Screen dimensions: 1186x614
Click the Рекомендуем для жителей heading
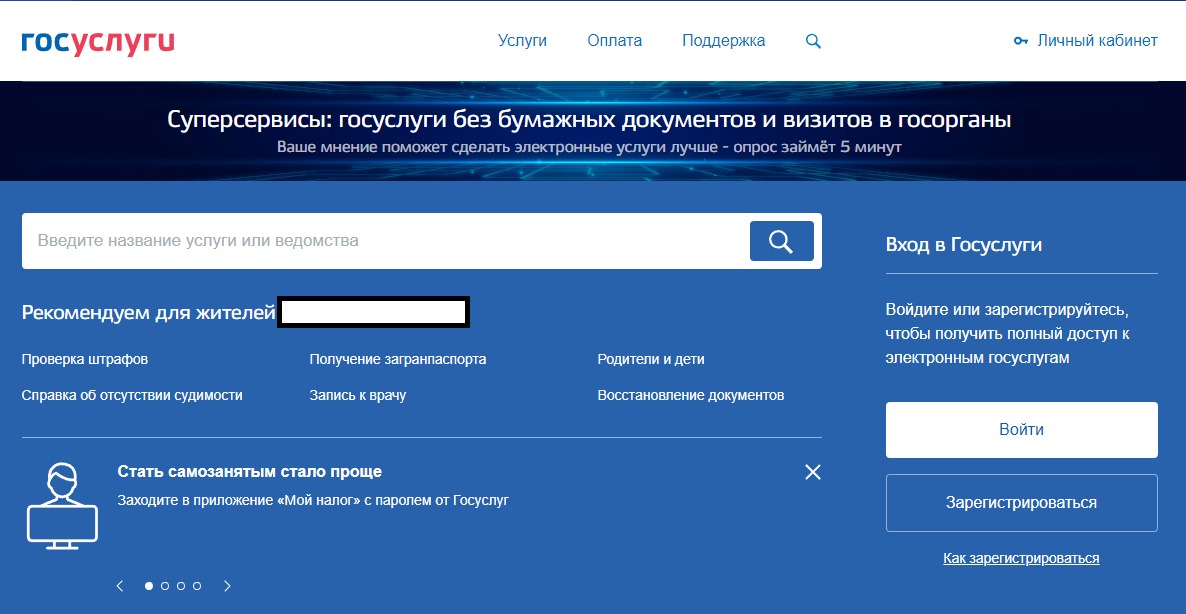pyautogui.click(x=148, y=312)
